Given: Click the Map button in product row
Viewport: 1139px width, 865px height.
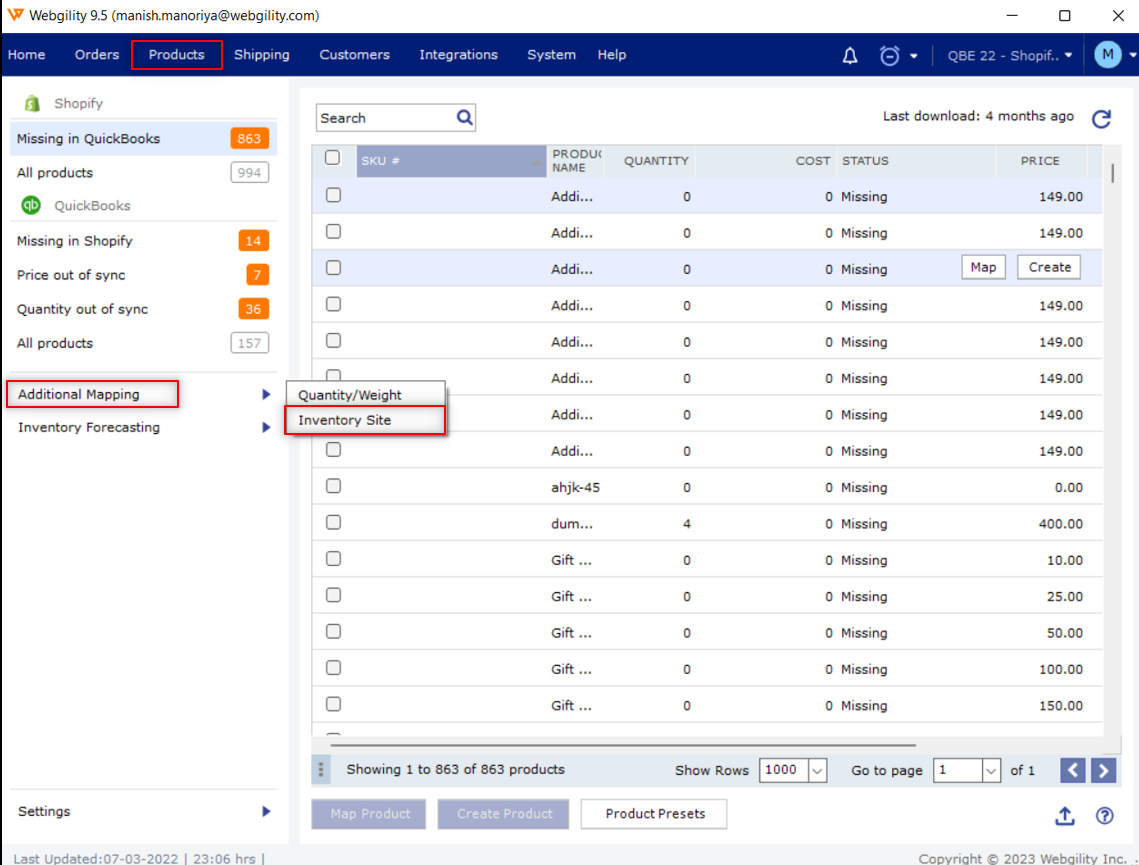Looking at the screenshot, I should click(984, 267).
